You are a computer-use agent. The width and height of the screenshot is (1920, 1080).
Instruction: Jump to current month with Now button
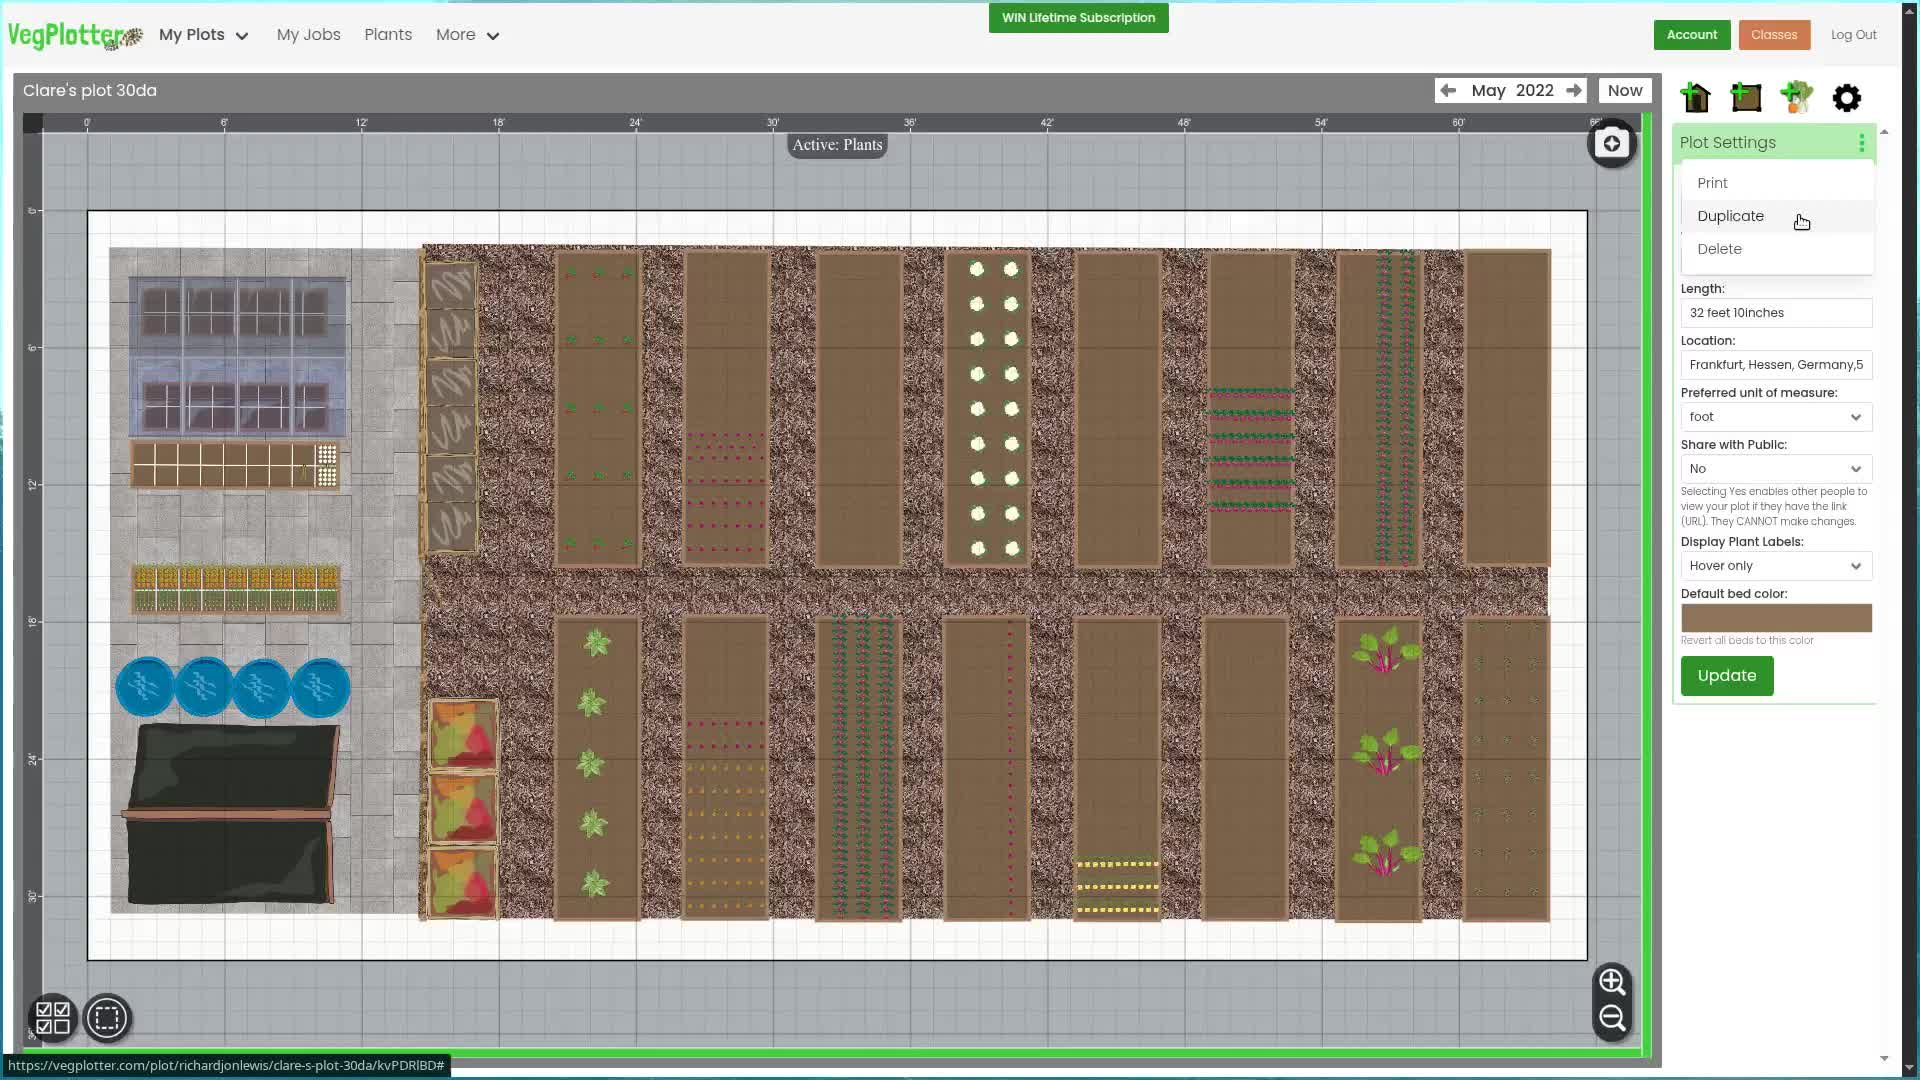[1624, 90]
